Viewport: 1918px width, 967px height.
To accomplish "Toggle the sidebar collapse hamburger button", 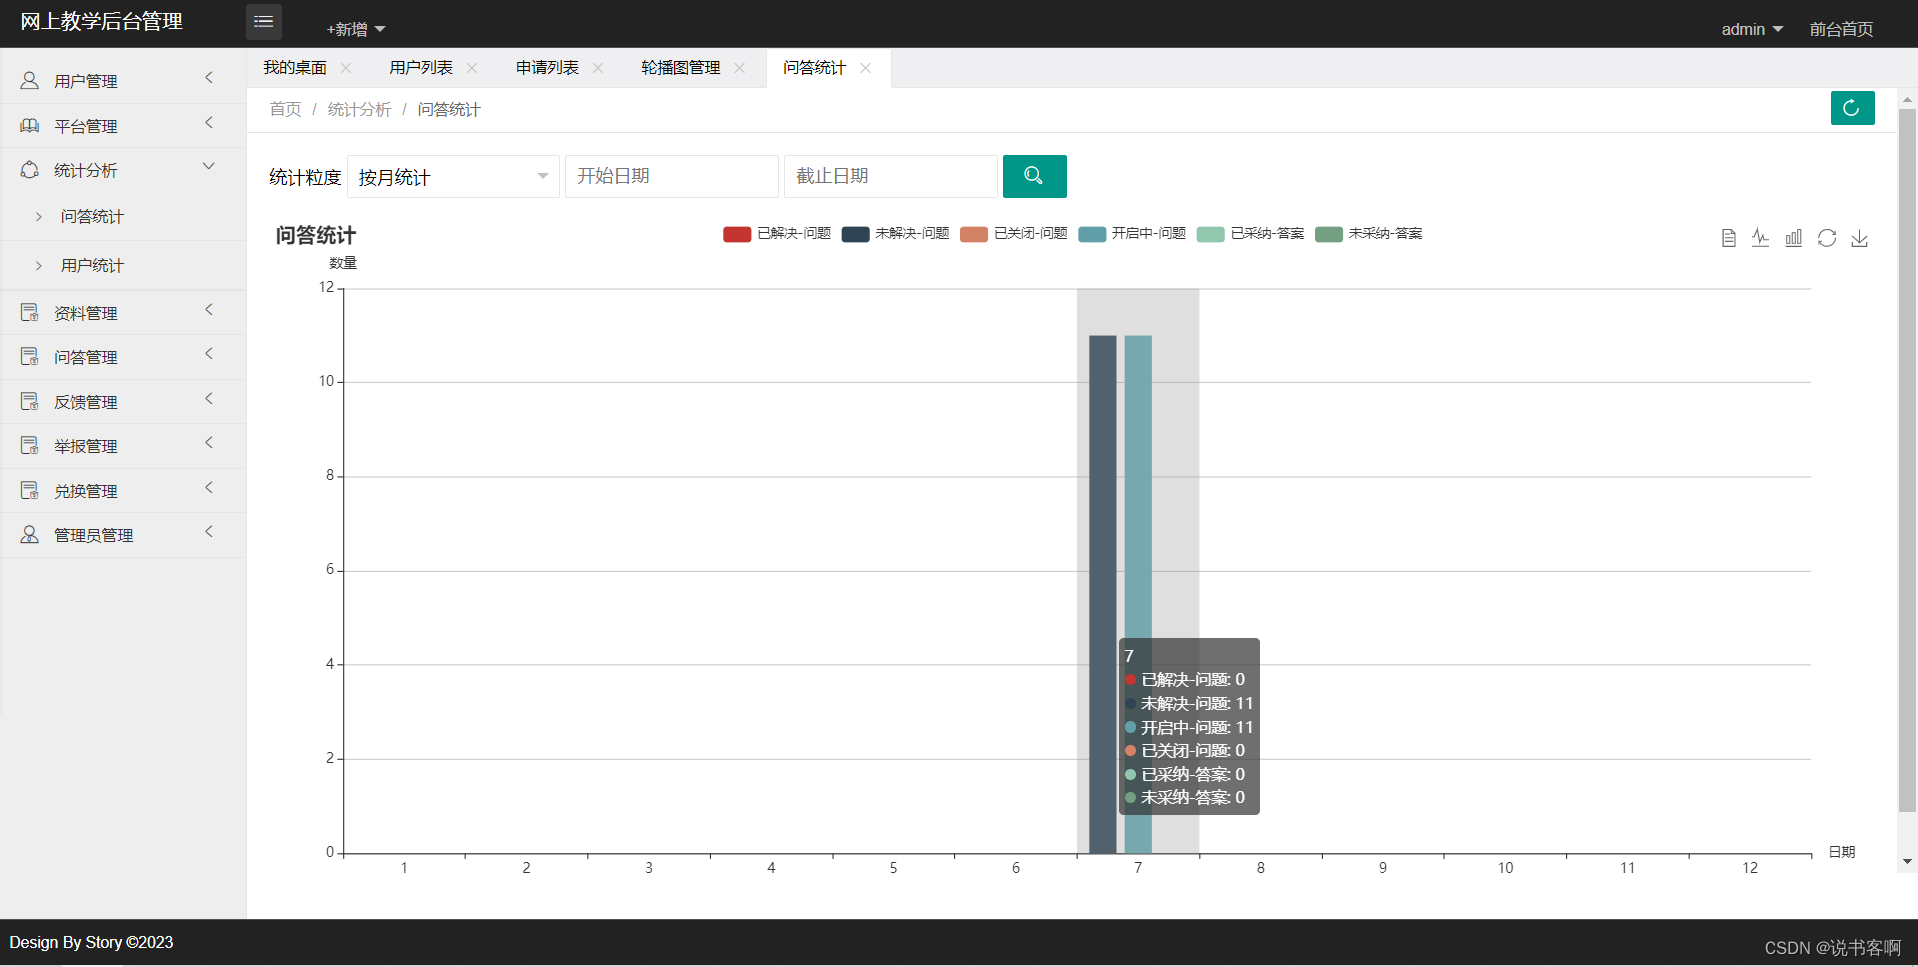I will pyautogui.click(x=263, y=22).
